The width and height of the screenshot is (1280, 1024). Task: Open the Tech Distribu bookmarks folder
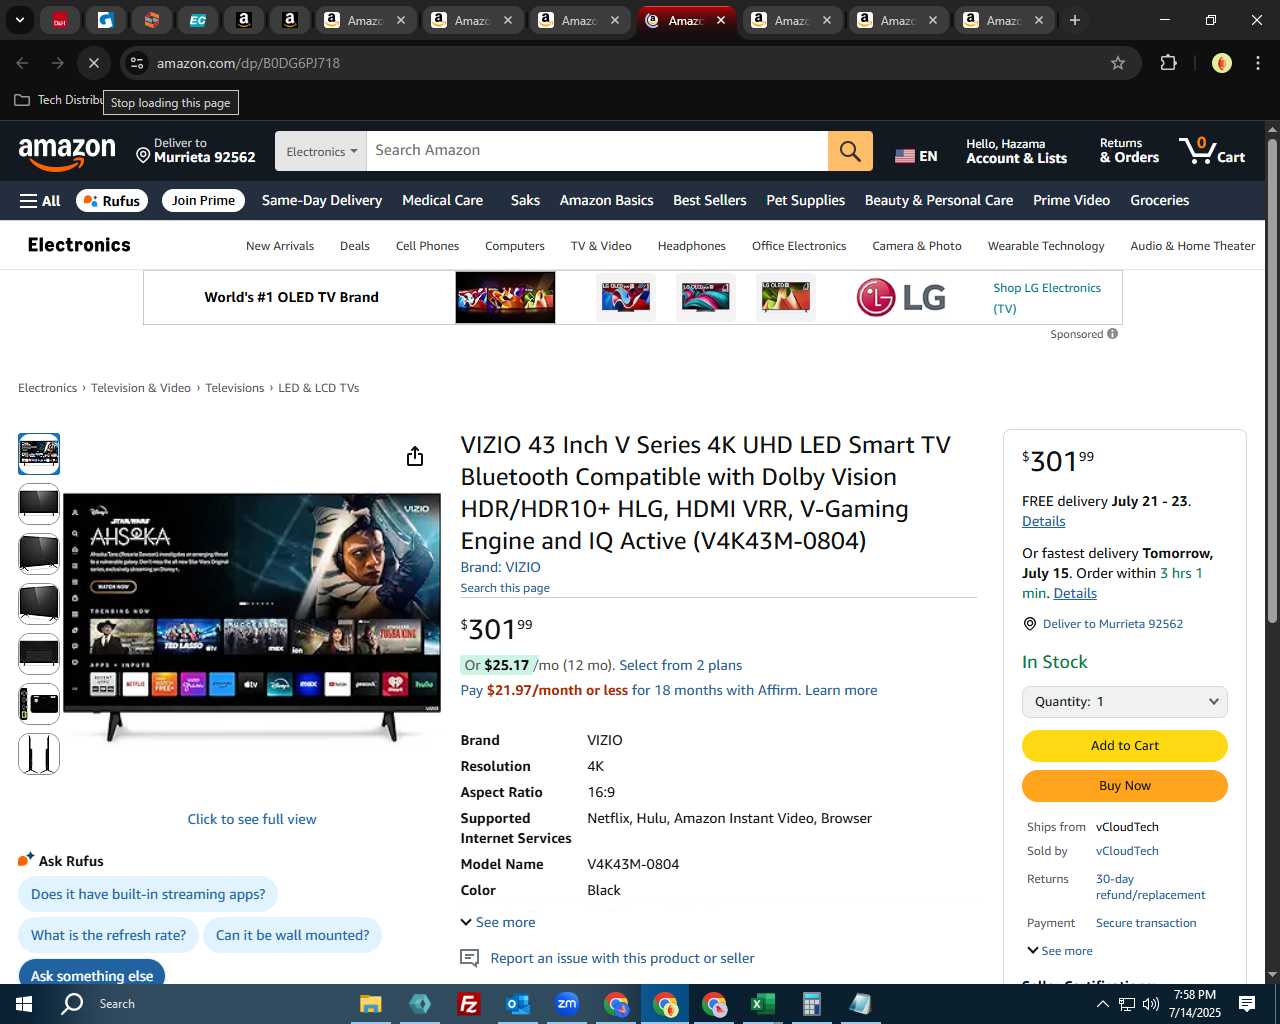[59, 100]
